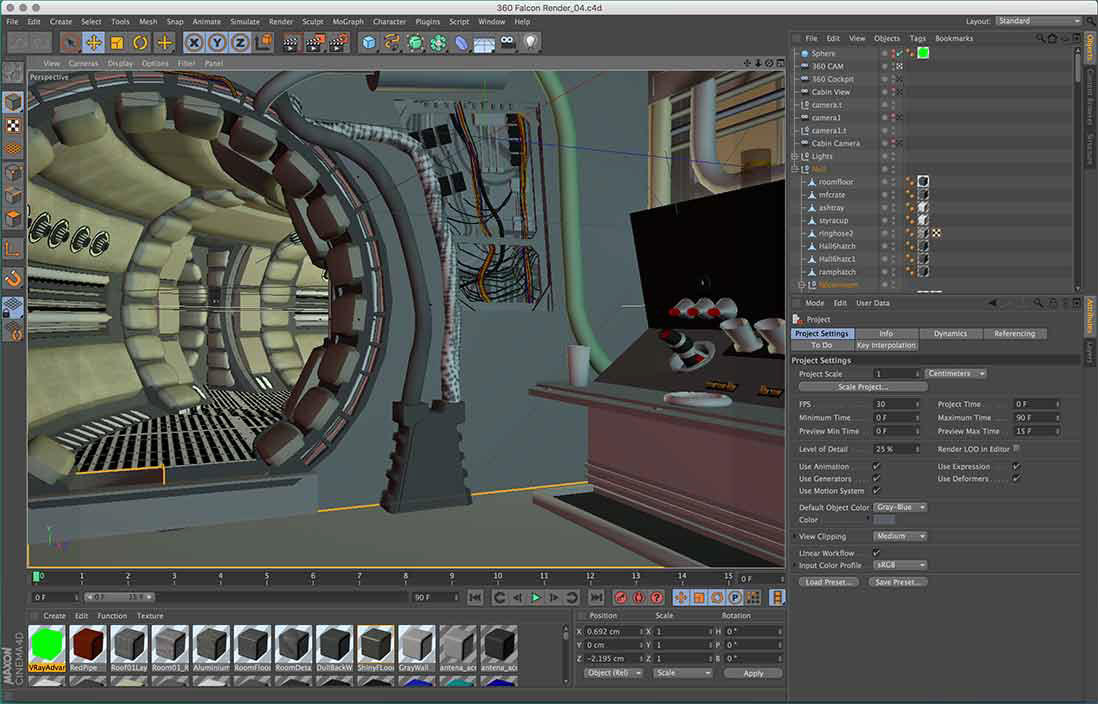Open Input Color Profile sRGB dropdown
The width and height of the screenshot is (1098, 704).
tap(900, 565)
